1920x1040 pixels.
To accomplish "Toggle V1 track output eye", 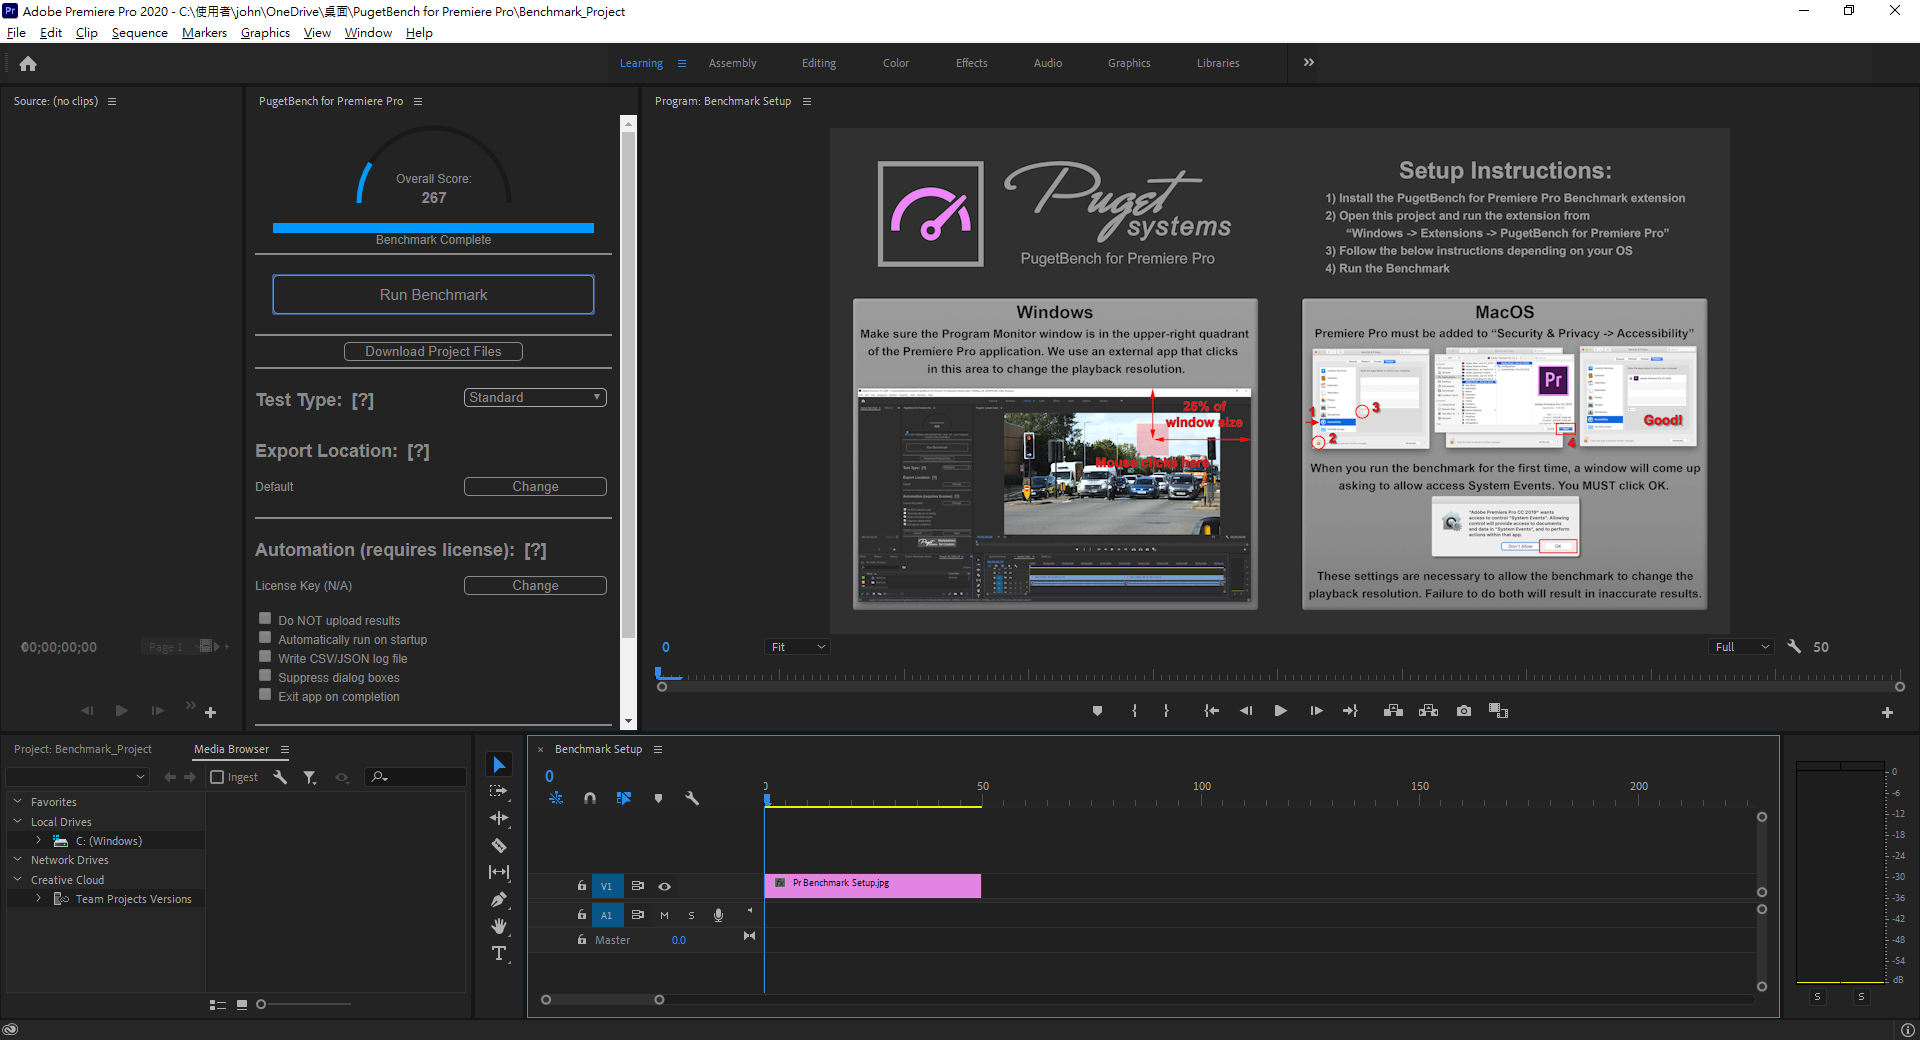I will pyautogui.click(x=664, y=886).
